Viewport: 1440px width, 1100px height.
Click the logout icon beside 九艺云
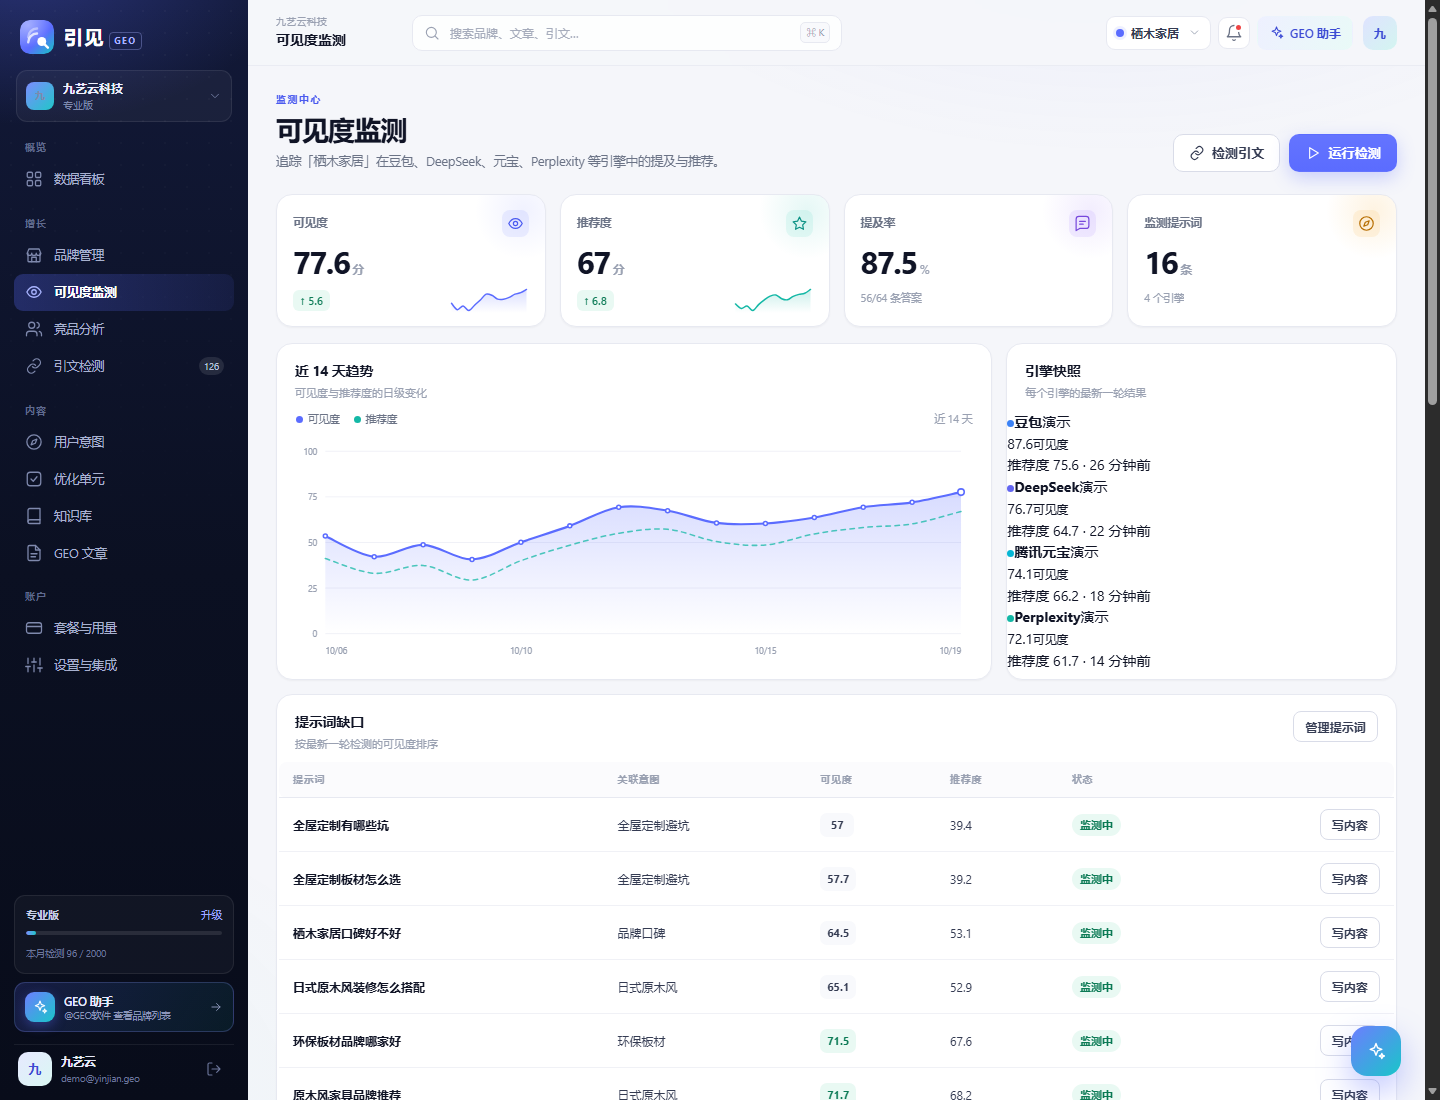click(214, 1069)
